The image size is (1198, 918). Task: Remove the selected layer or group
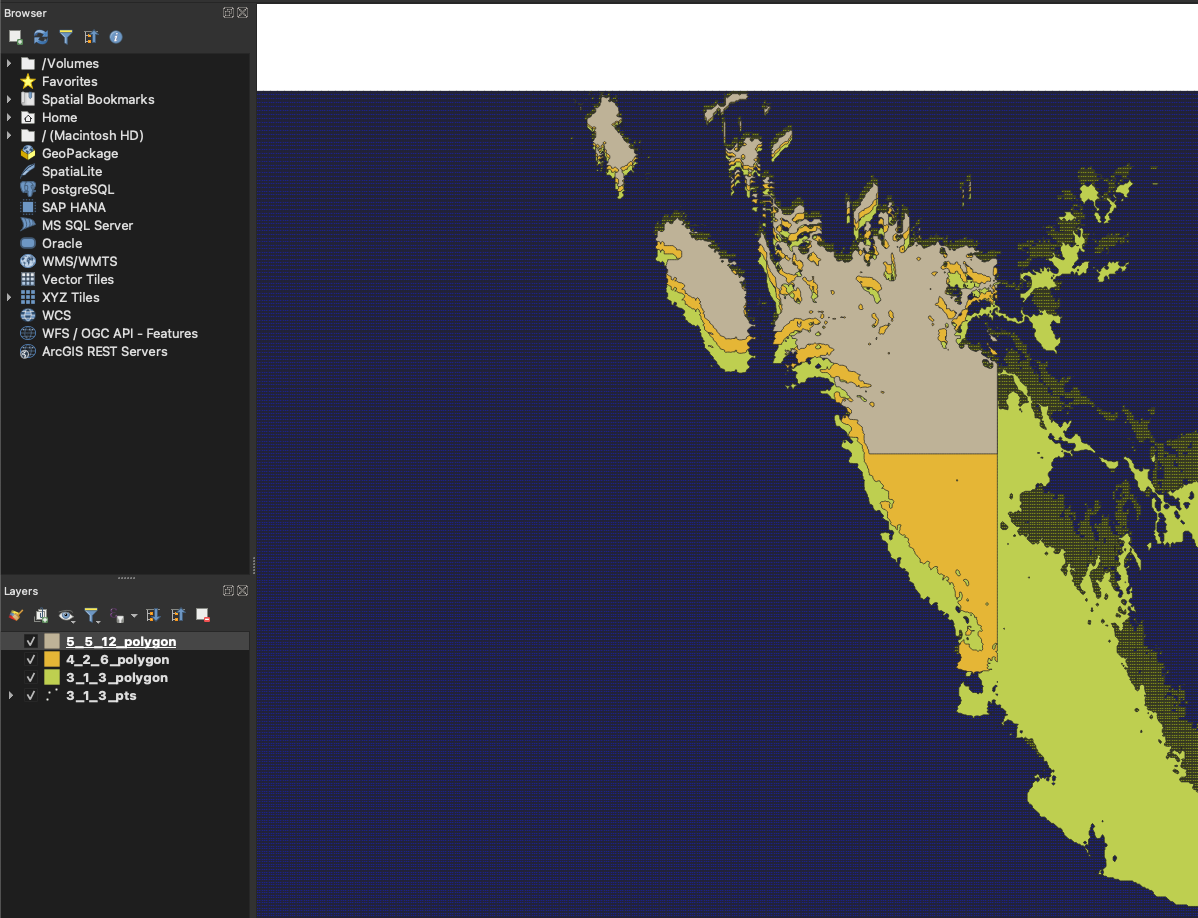coord(203,615)
